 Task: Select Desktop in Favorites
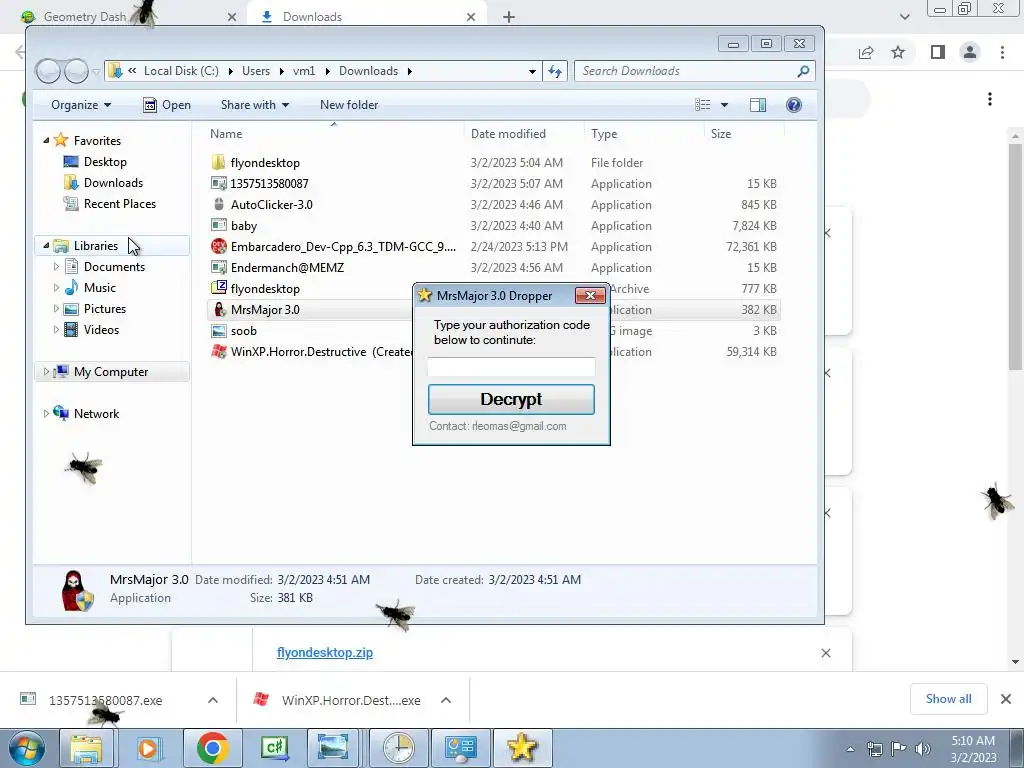coord(104,162)
